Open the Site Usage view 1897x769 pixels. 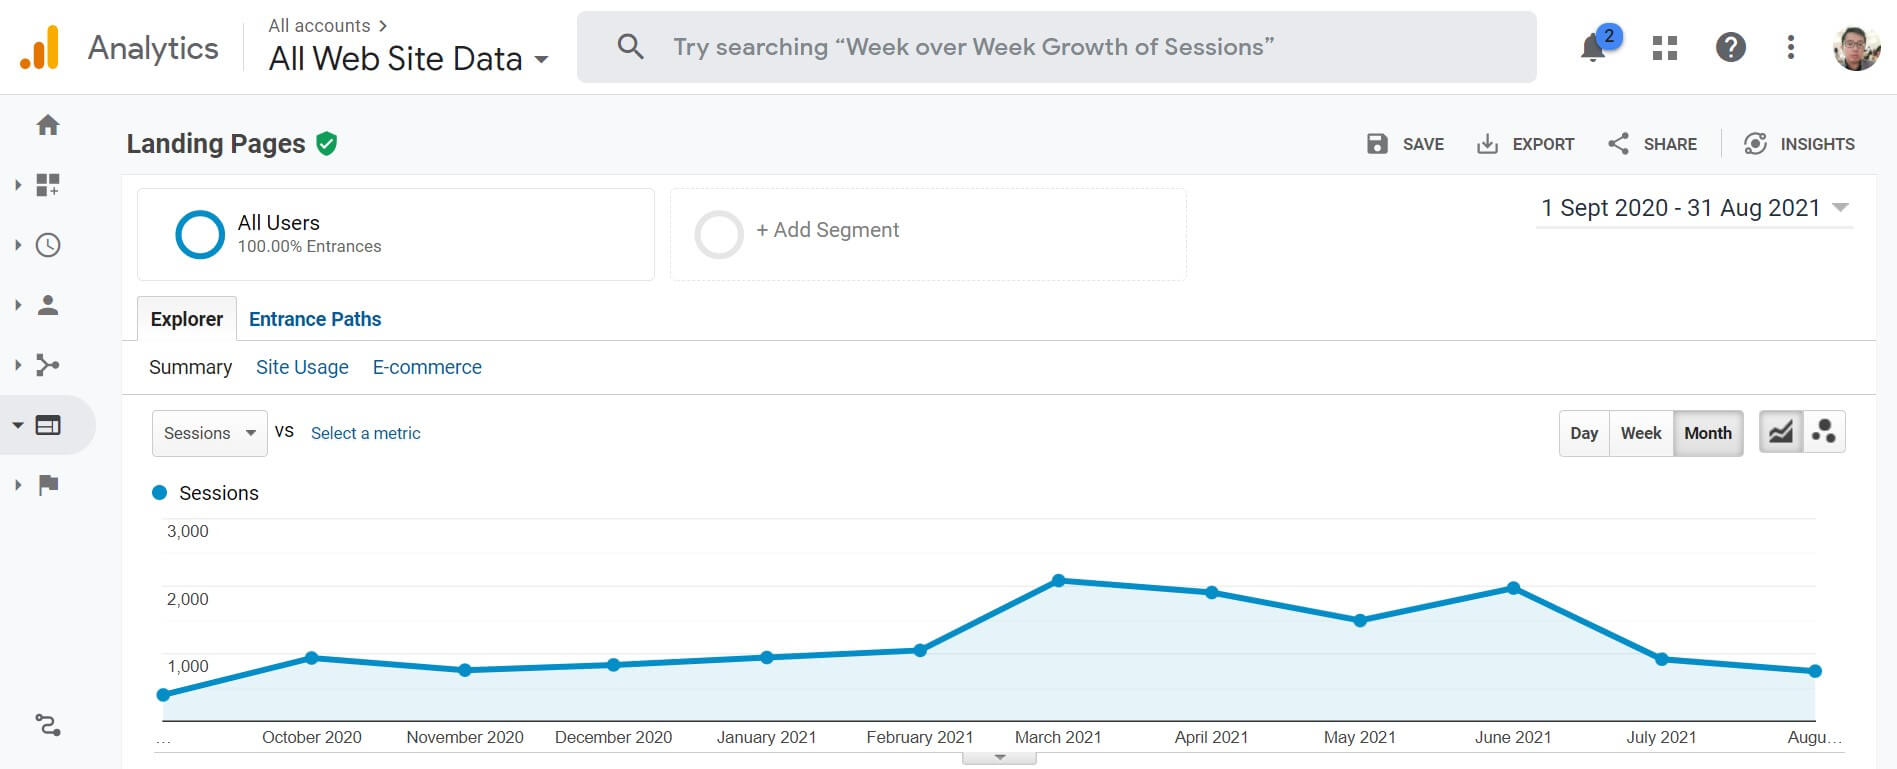coord(302,367)
